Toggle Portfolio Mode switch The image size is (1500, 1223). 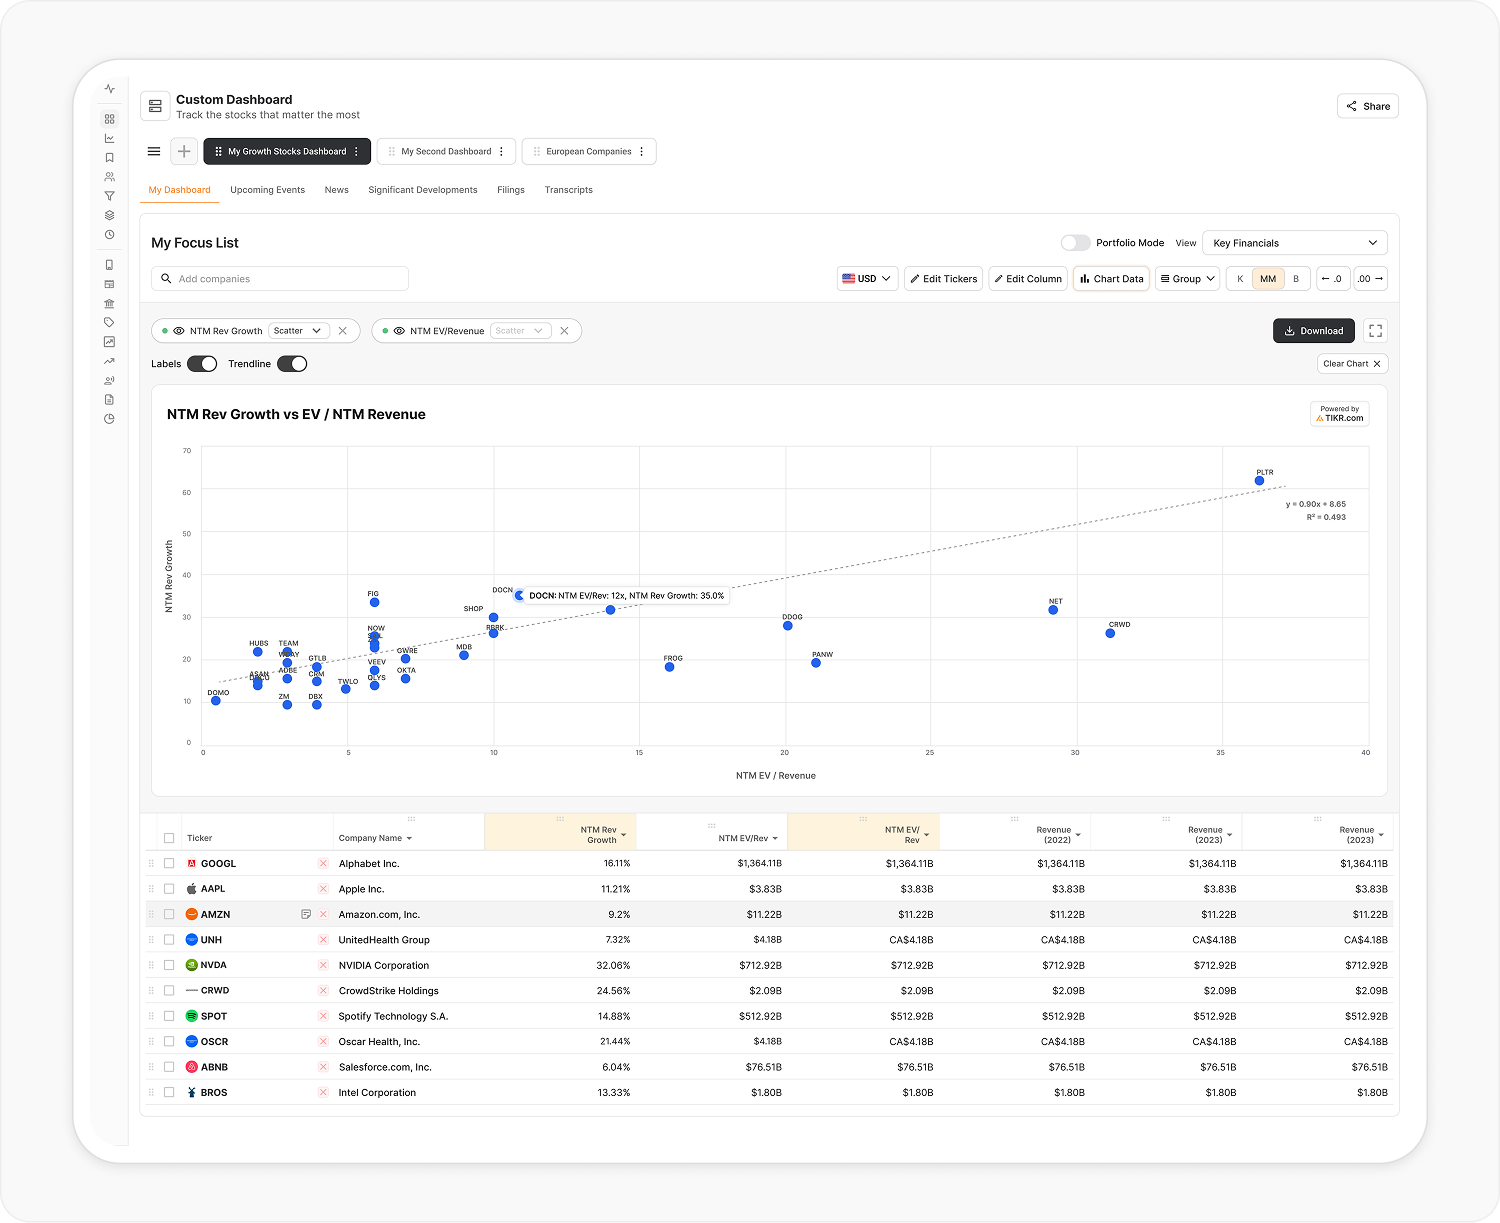(x=1075, y=243)
